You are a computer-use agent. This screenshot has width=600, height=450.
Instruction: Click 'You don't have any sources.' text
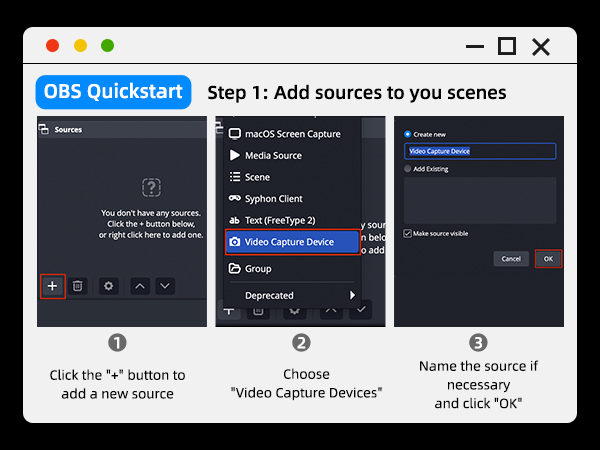(151, 213)
